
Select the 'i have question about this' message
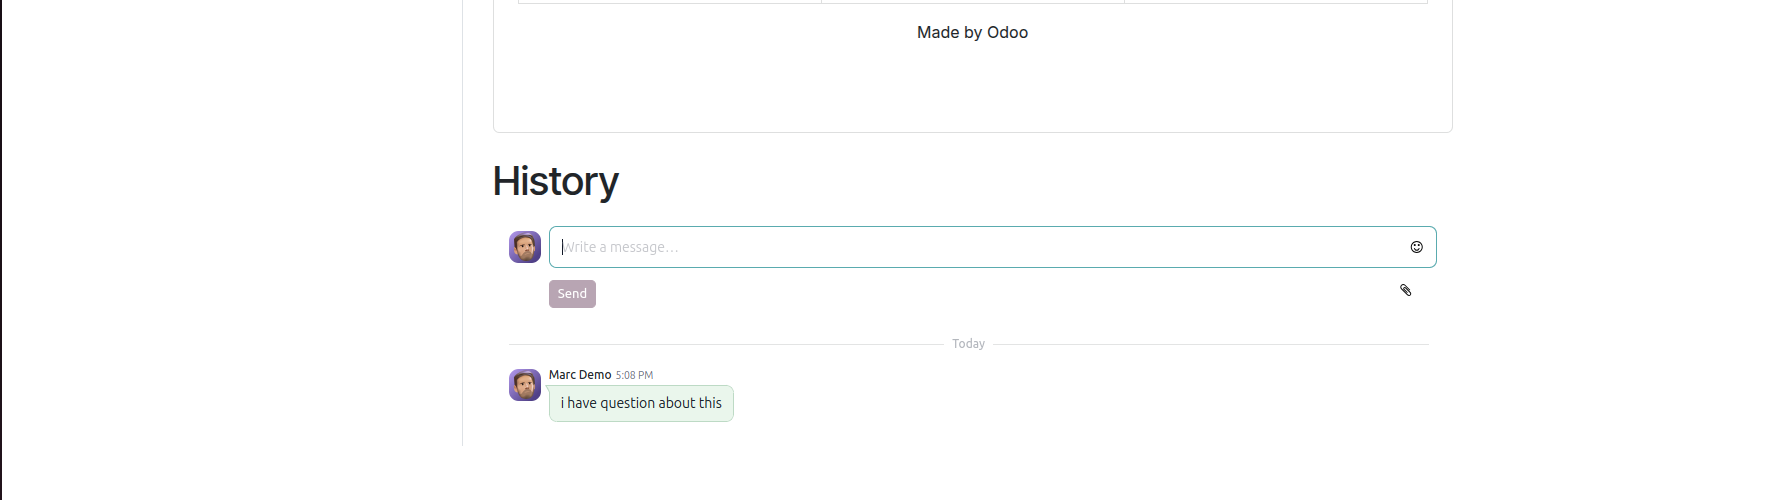click(641, 403)
